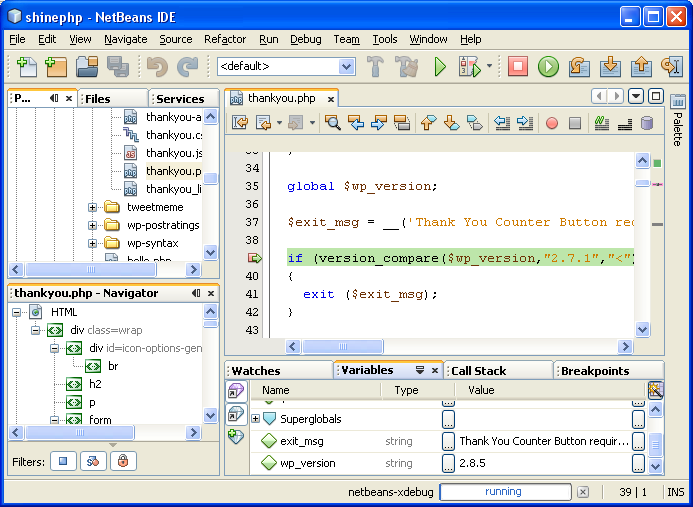This screenshot has width=693, height=507.
Task: Open the exit_msg value editor button
Action: [448, 441]
